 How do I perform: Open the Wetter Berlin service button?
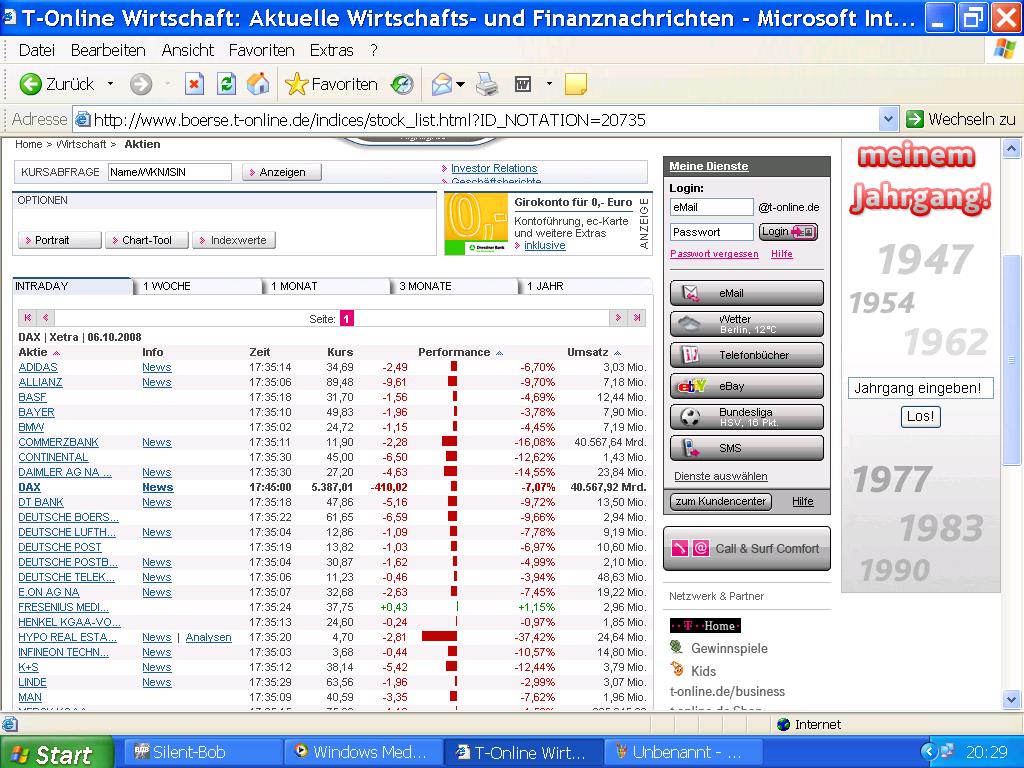(746, 324)
